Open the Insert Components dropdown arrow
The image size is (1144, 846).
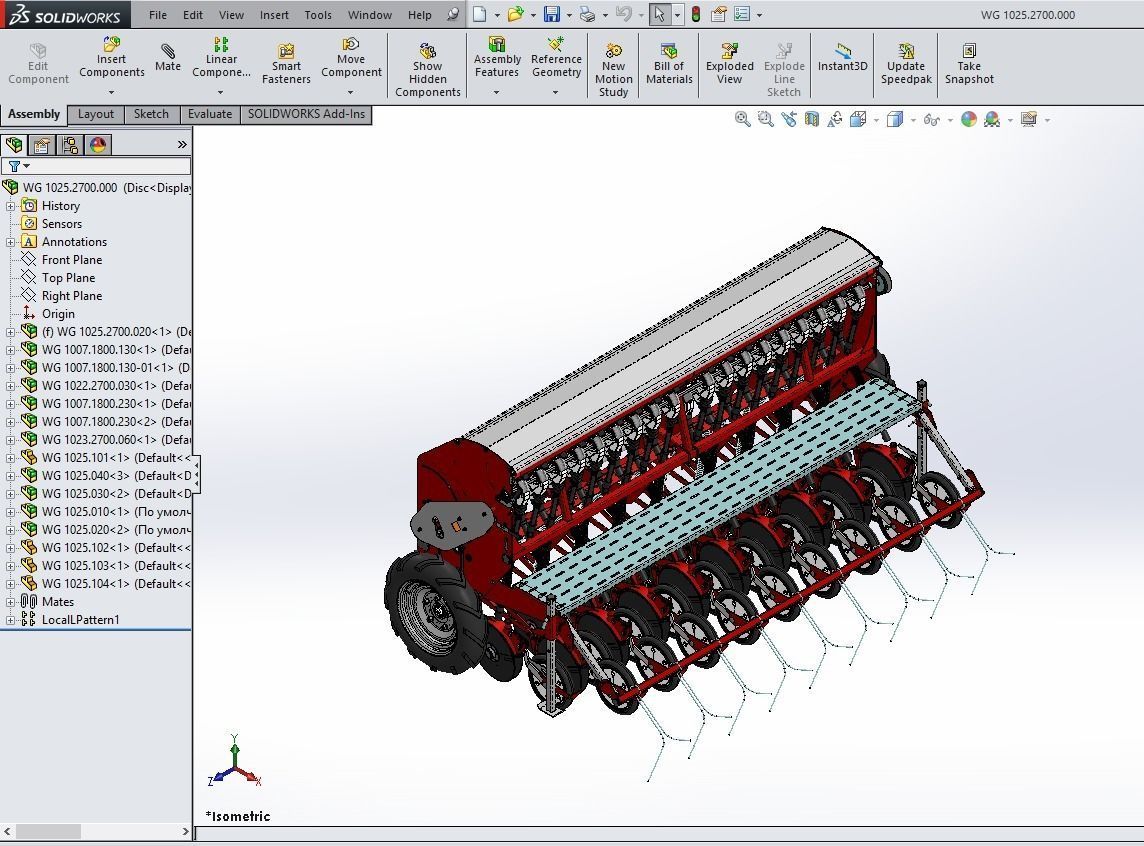point(112,93)
